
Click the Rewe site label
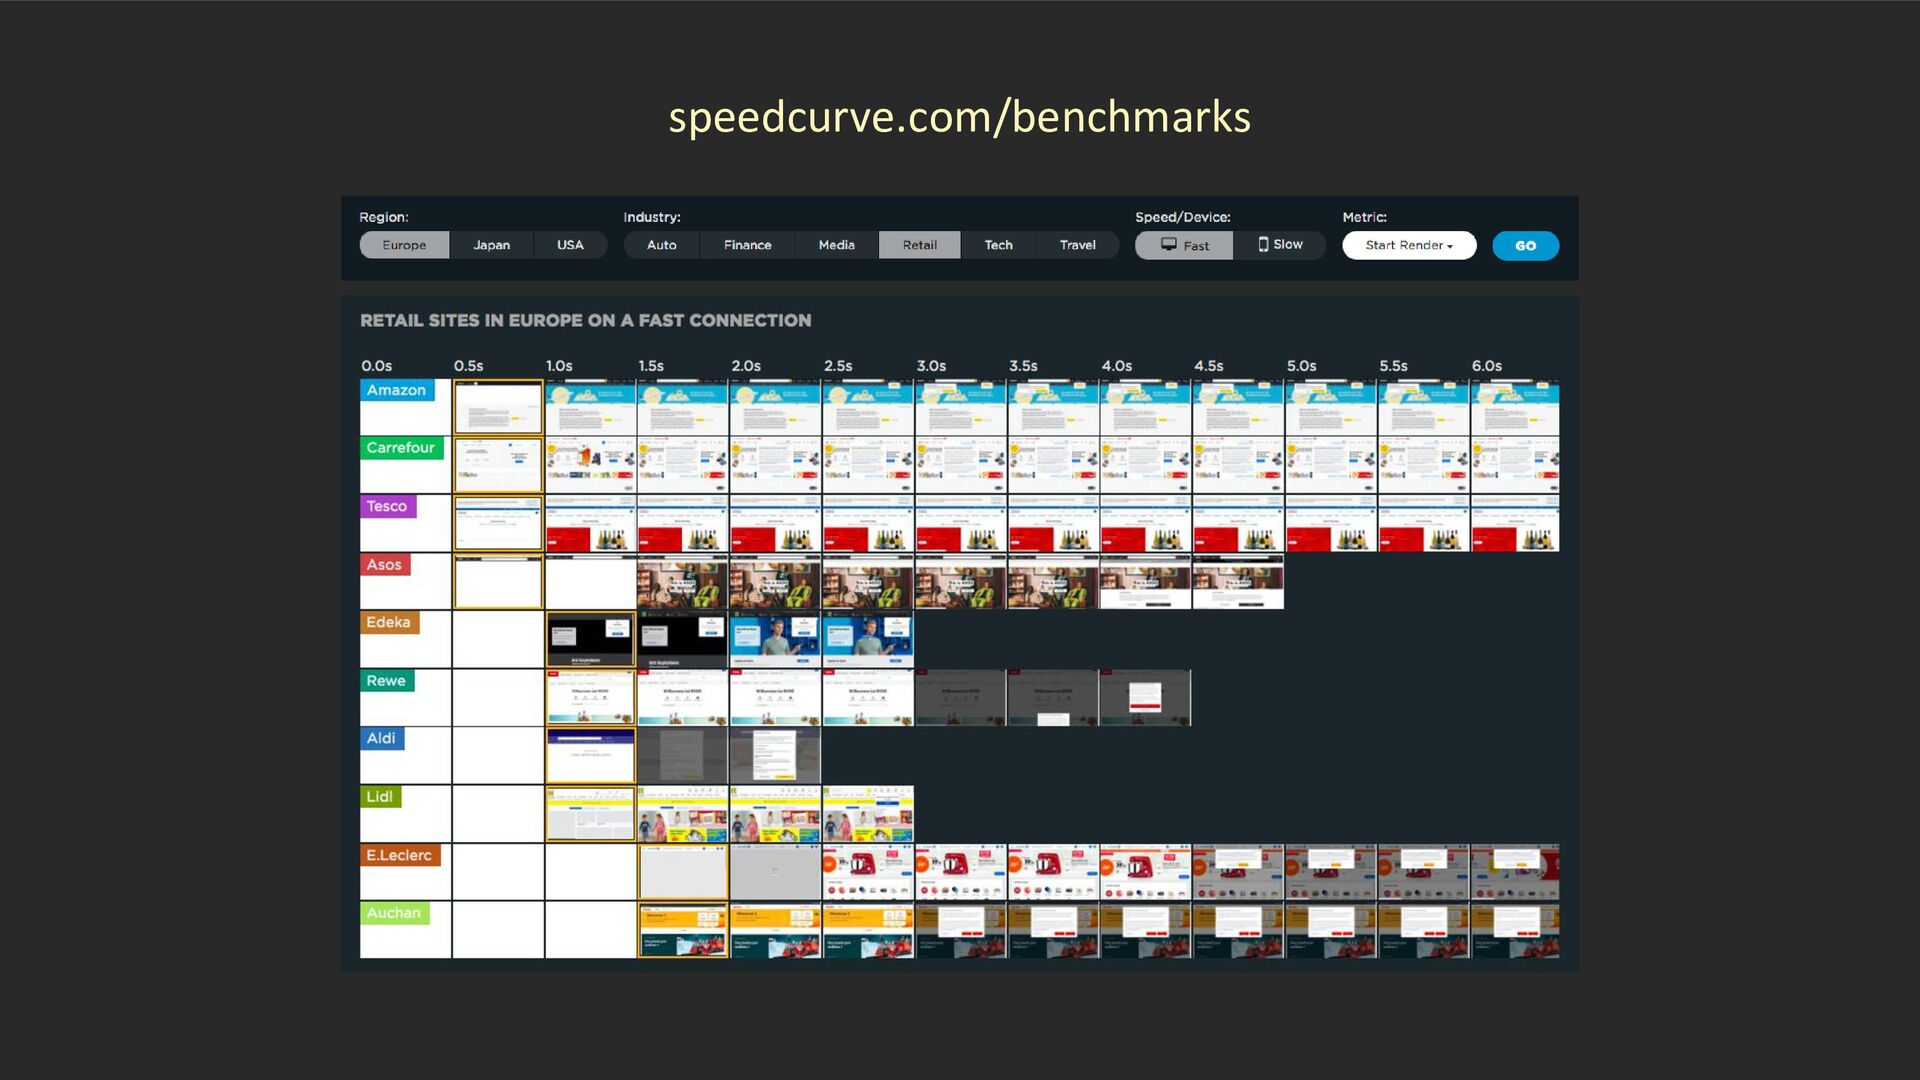pos(386,681)
